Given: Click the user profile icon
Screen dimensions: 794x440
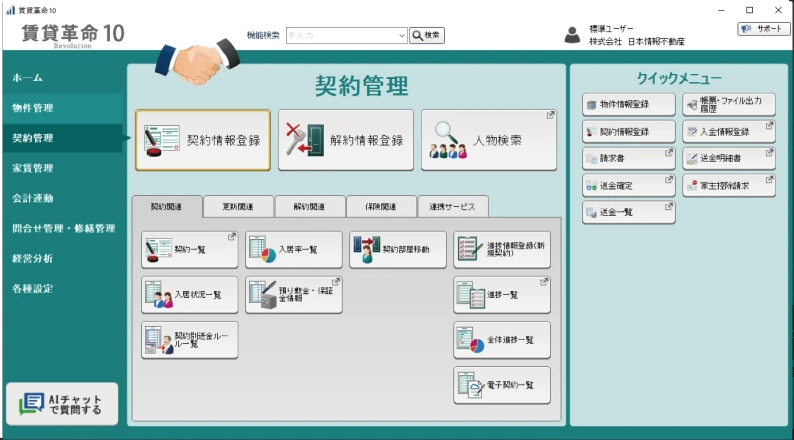Looking at the screenshot, I should pos(572,35).
